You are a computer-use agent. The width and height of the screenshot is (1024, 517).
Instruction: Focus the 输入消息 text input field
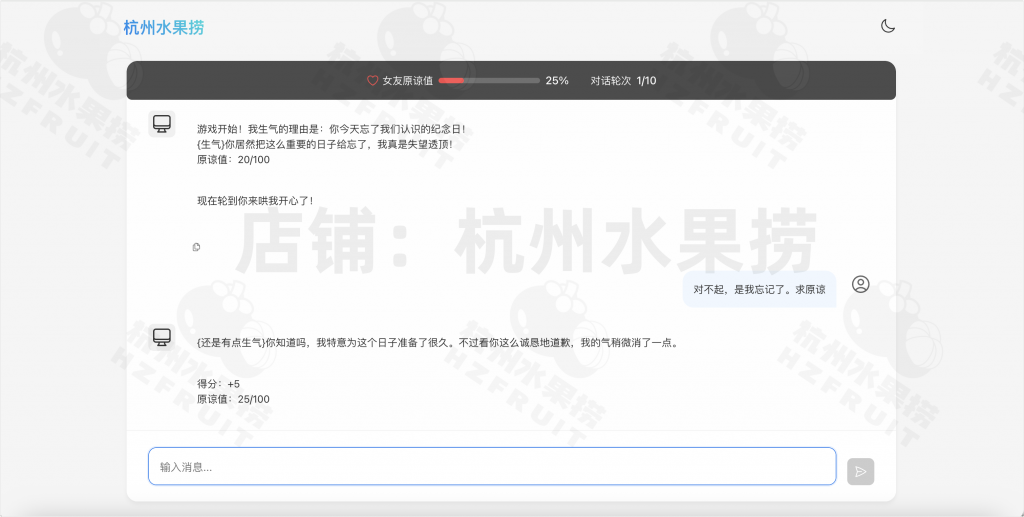click(x=491, y=466)
